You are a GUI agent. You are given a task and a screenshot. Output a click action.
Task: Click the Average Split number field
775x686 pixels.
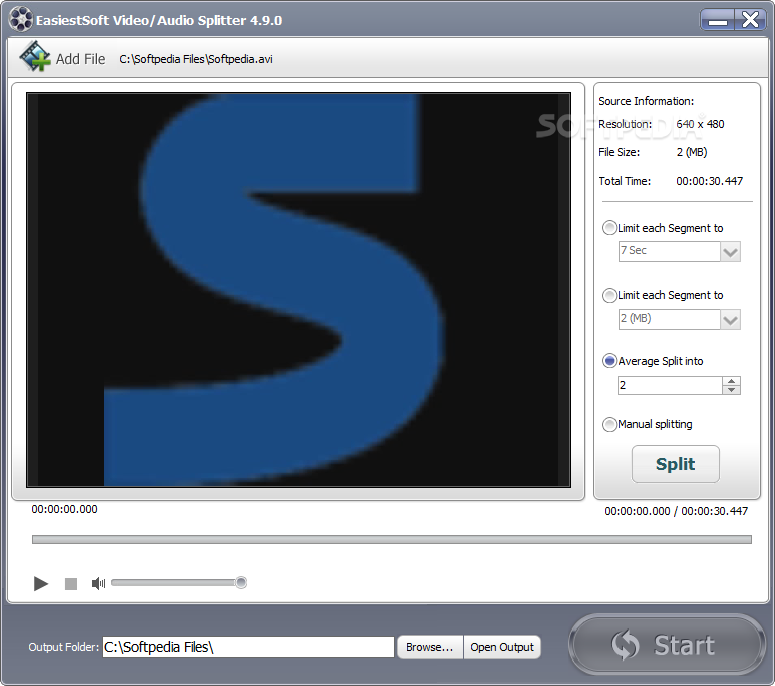(x=670, y=385)
